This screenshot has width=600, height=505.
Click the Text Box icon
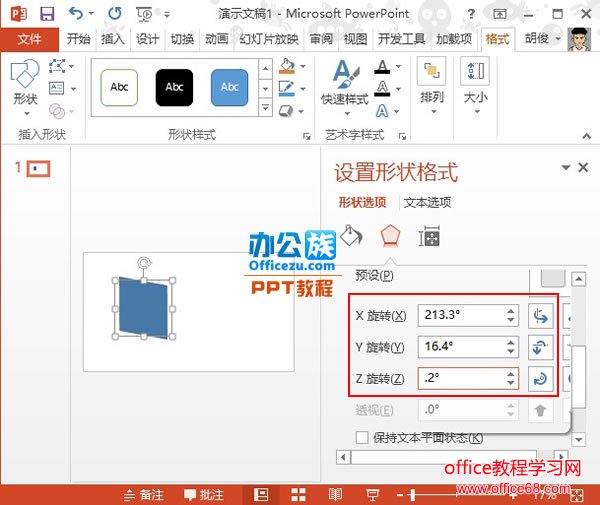(x=57, y=88)
